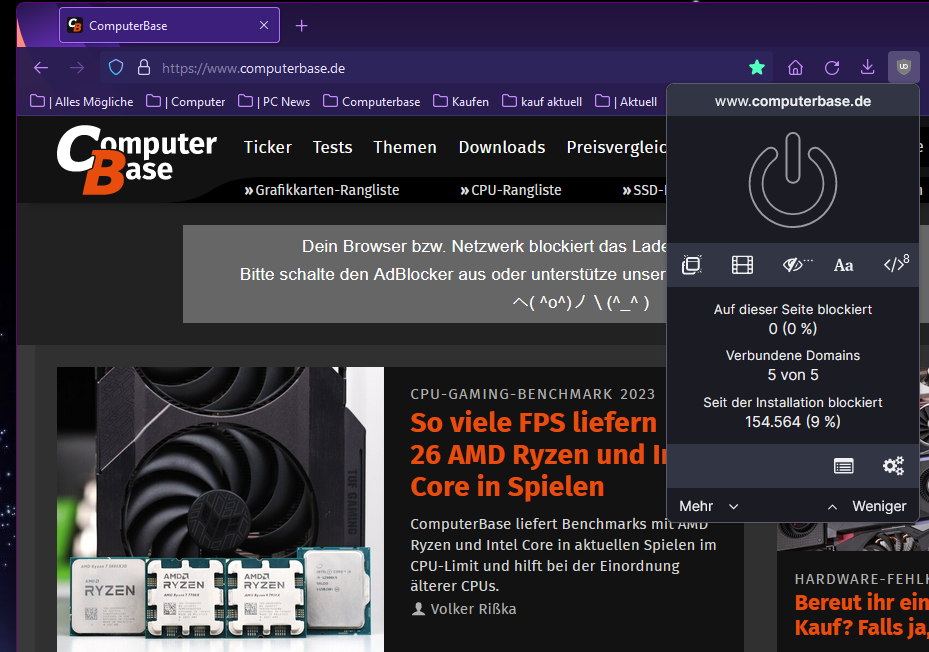Open the 'Bereut ihr' hardware article
The image size is (929, 652).
click(x=861, y=615)
